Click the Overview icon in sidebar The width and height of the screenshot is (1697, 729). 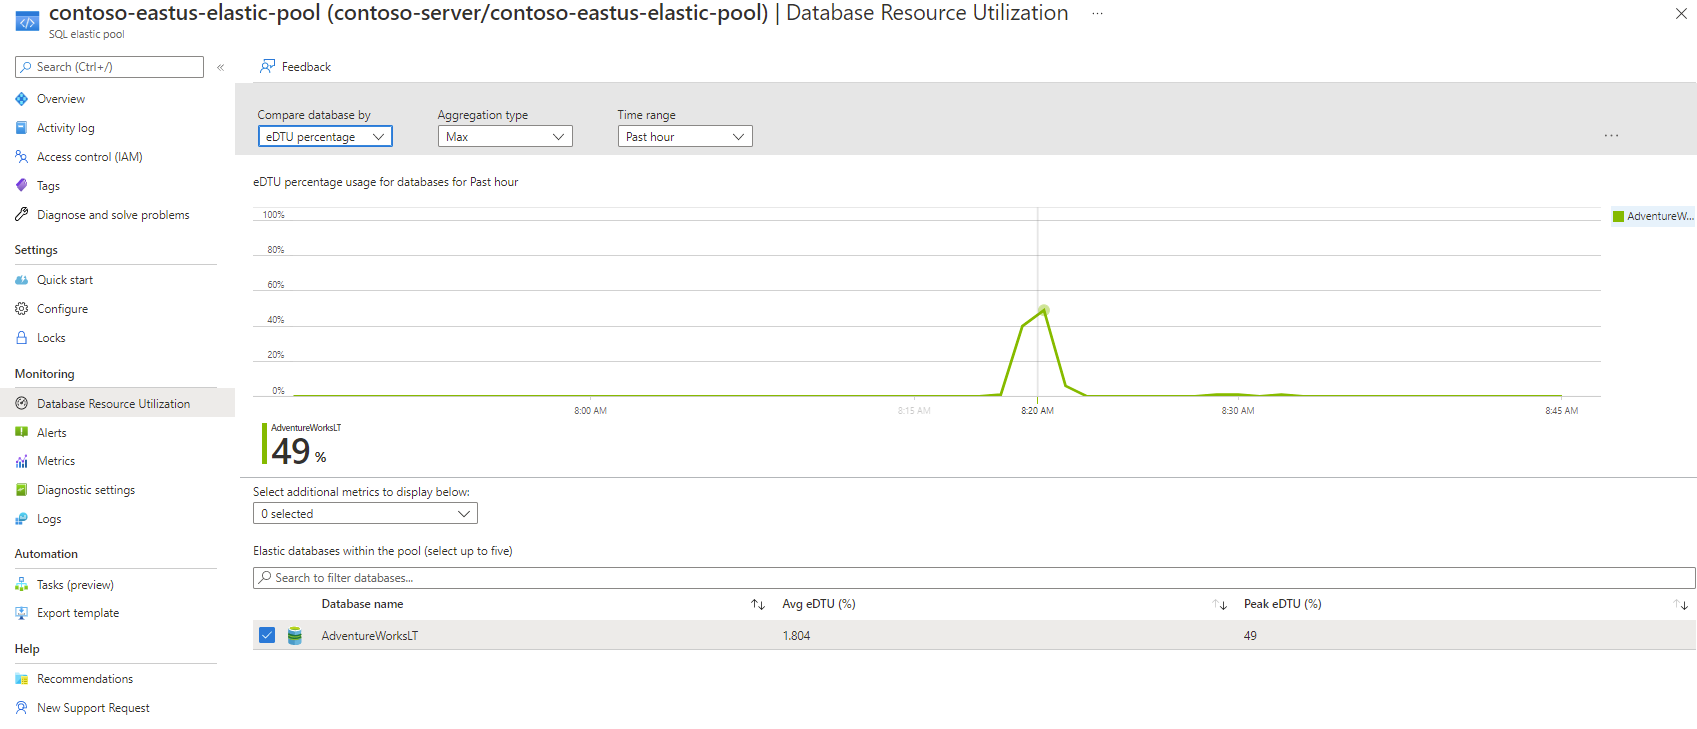pos(22,99)
